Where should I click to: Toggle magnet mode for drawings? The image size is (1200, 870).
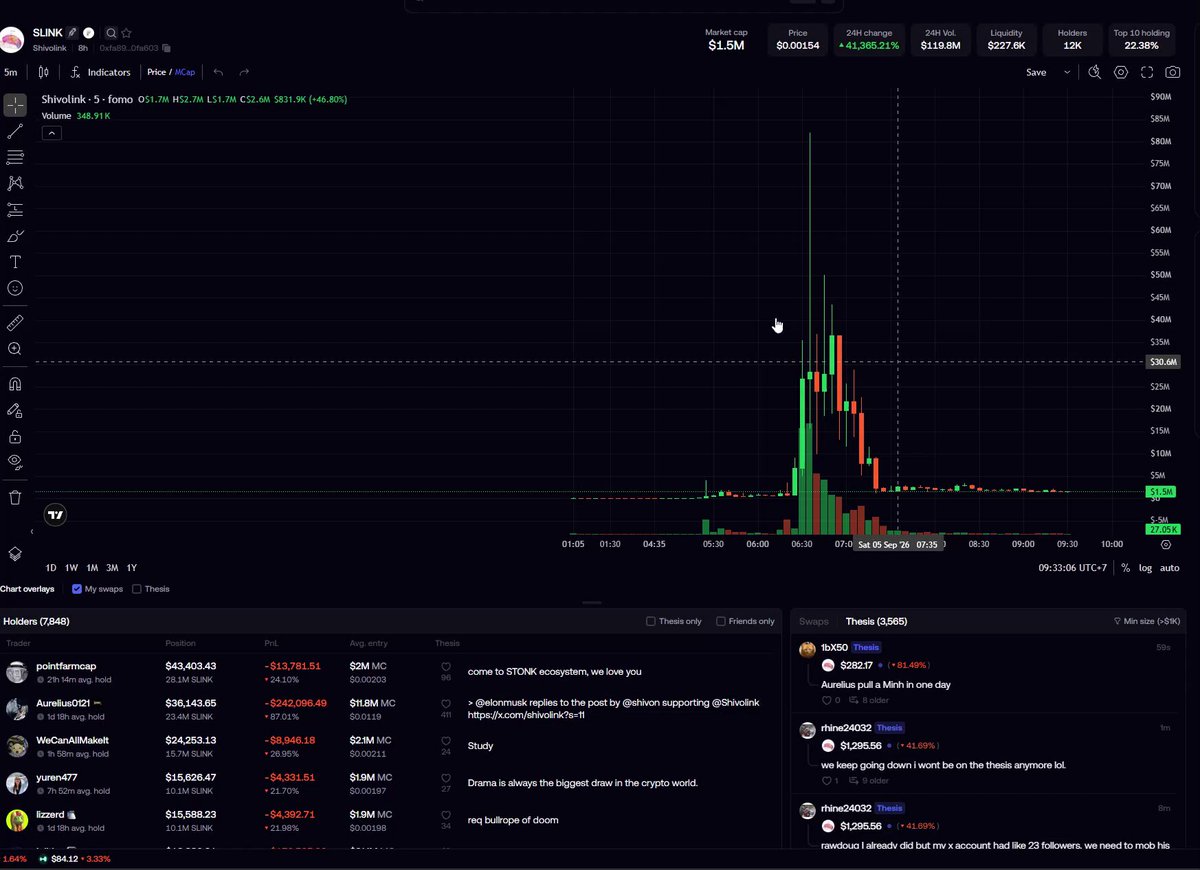15,384
